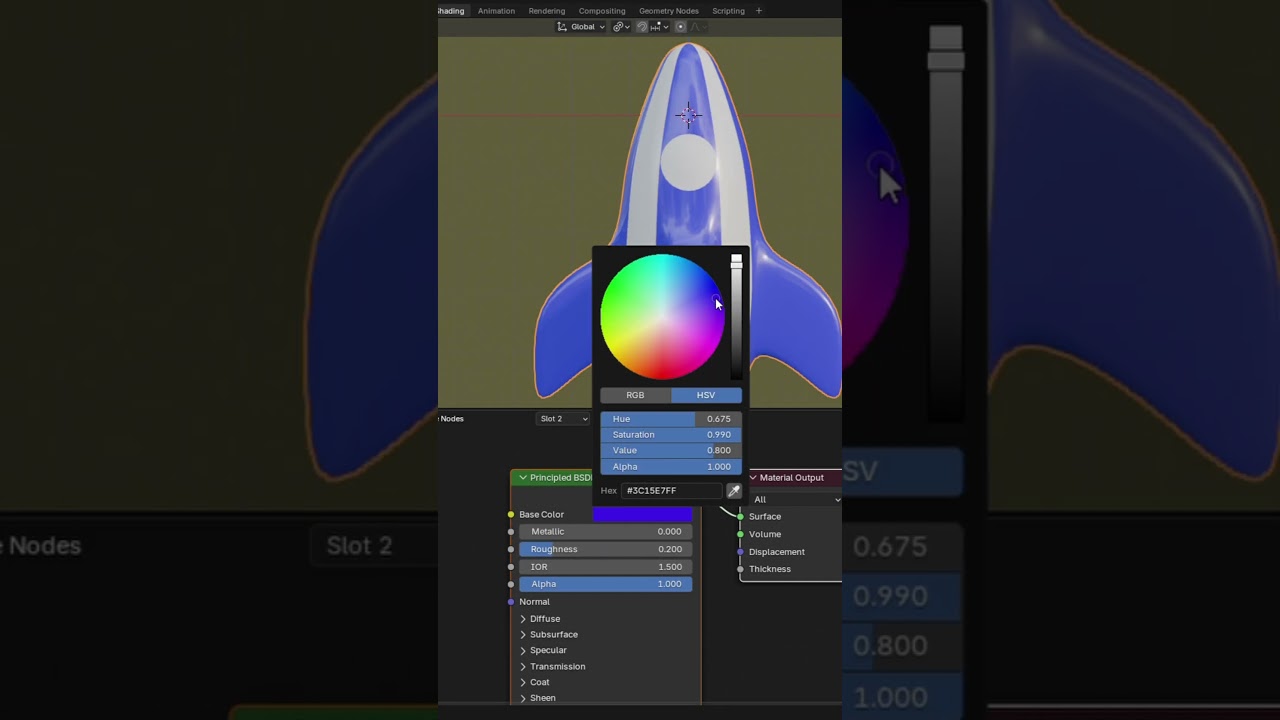Collapse the Principled BSDF node
This screenshot has width=1280, height=720.
(522, 478)
